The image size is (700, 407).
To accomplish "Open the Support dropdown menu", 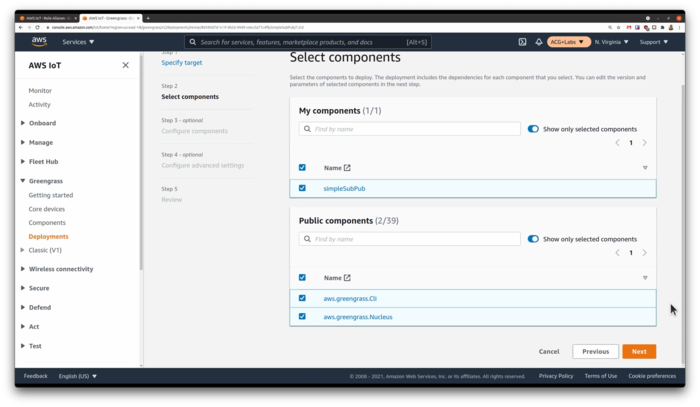I will (x=654, y=42).
